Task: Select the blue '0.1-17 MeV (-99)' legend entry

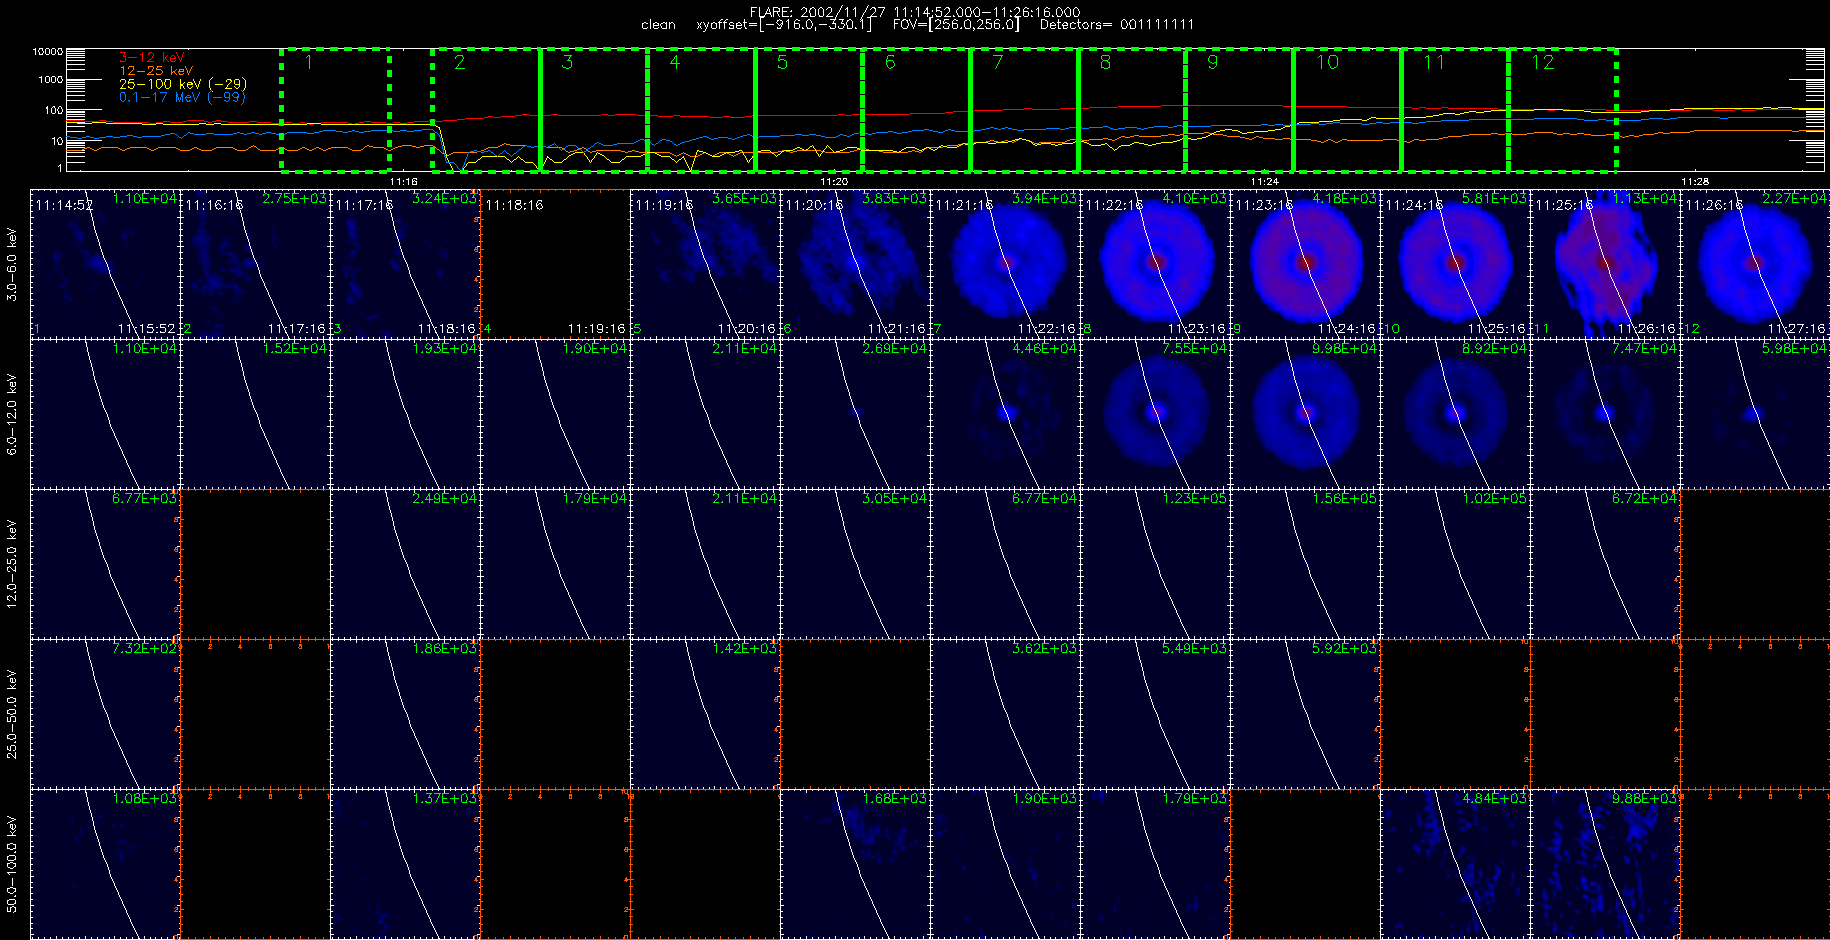Action: tap(182, 97)
